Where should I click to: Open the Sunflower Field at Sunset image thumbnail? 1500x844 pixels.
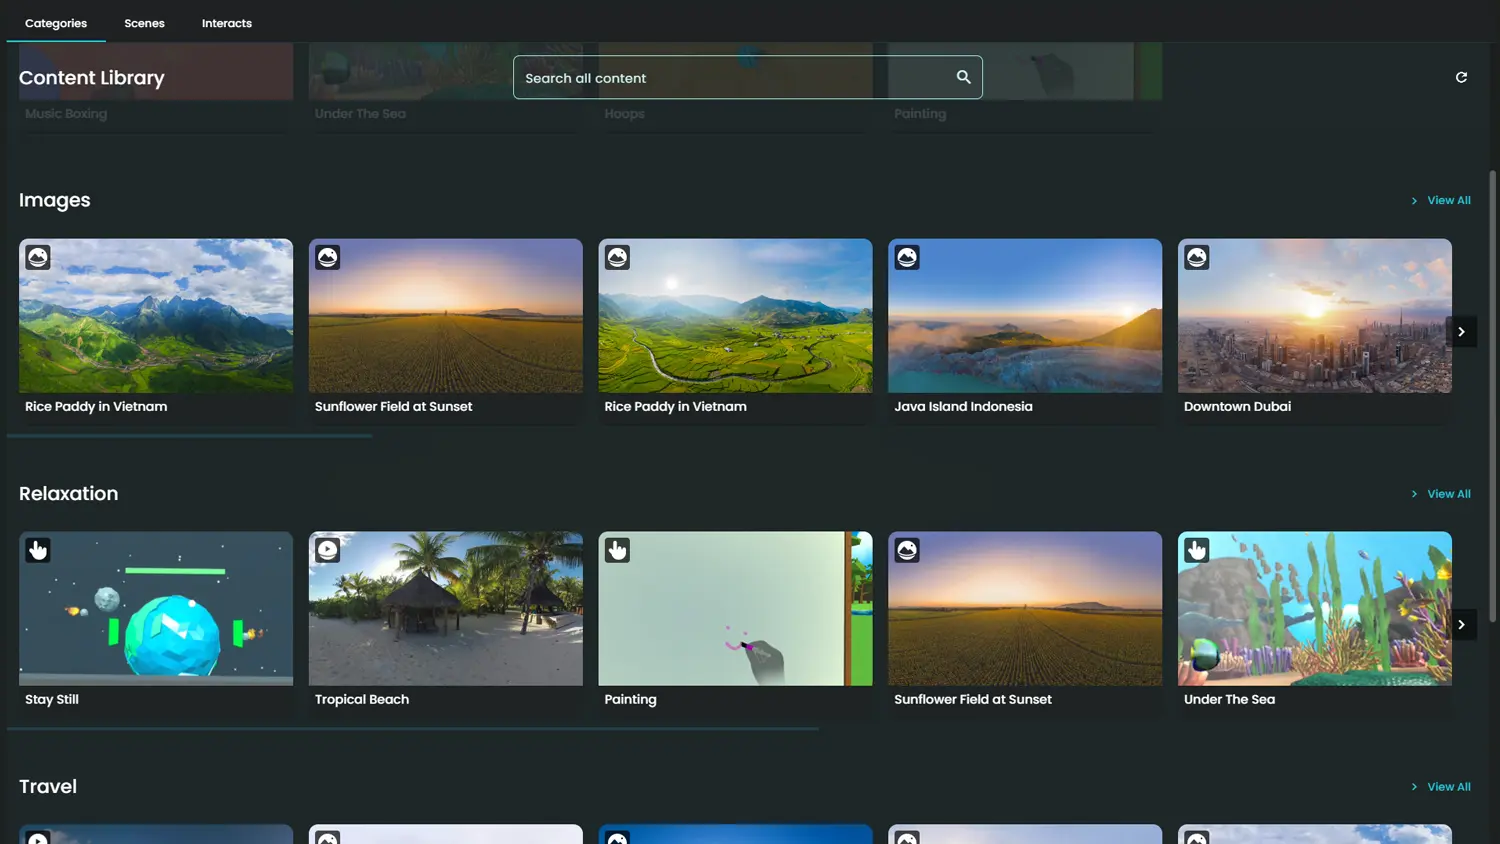(x=445, y=316)
